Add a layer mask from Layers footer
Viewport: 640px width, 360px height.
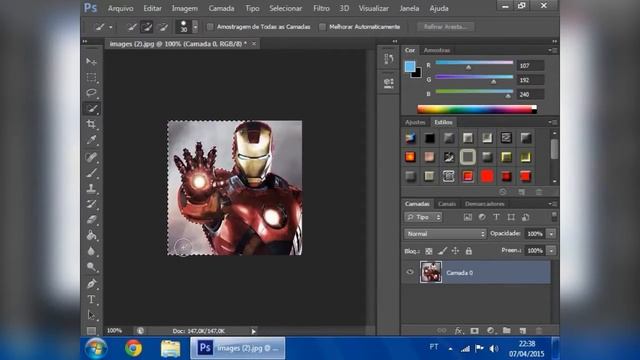click(x=474, y=331)
